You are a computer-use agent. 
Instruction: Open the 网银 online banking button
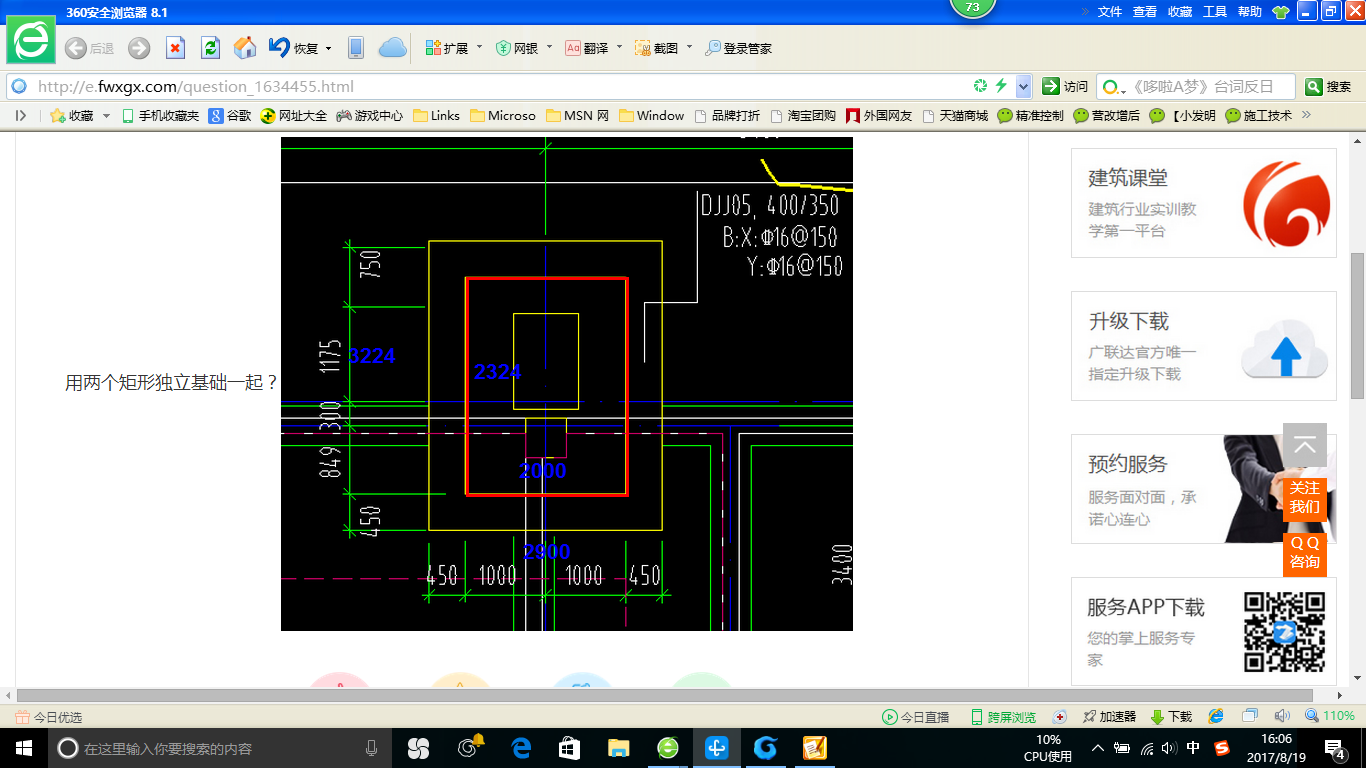point(517,48)
